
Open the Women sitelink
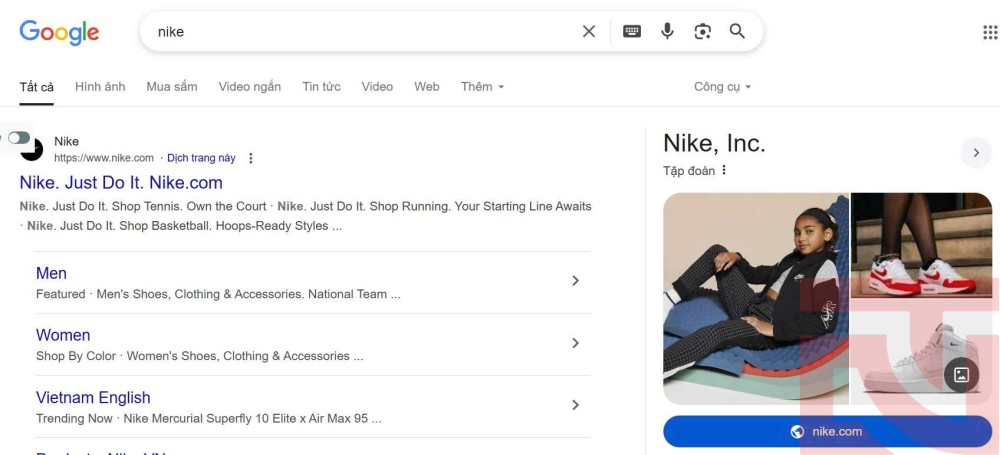point(63,335)
